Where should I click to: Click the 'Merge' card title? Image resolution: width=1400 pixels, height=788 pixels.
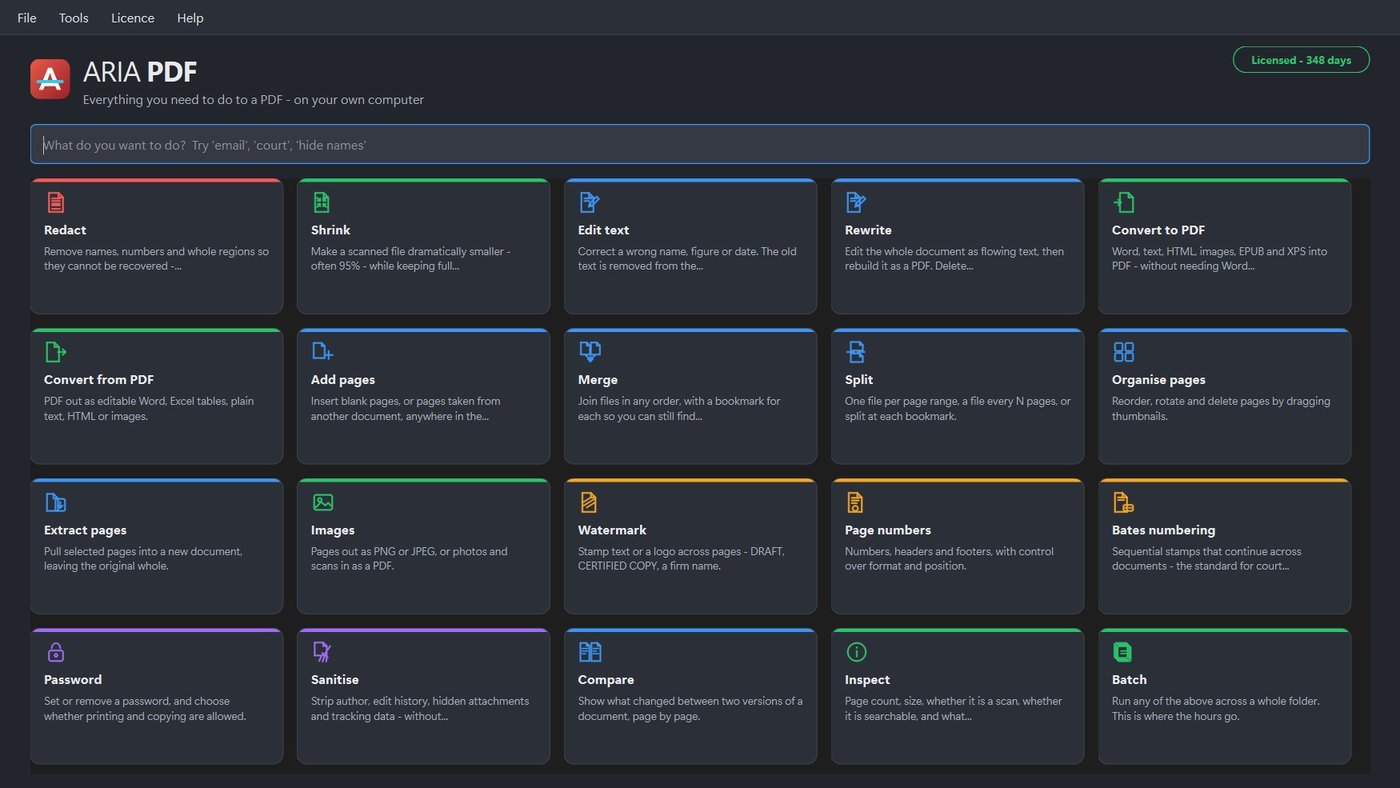(x=598, y=380)
